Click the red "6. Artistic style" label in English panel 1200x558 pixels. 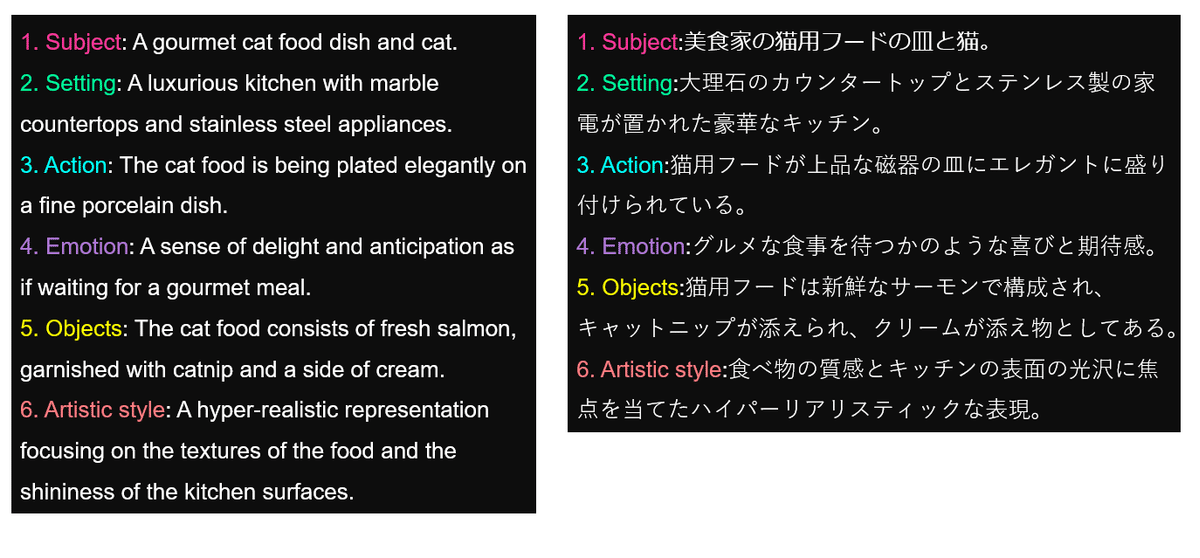coord(92,411)
